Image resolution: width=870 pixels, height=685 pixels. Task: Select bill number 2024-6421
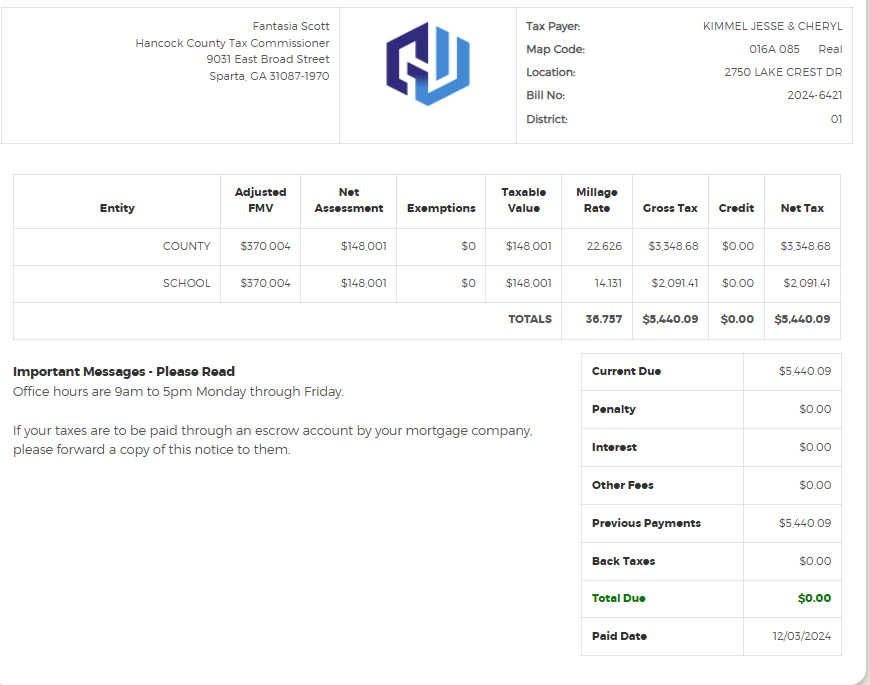click(x=814, y=95)
